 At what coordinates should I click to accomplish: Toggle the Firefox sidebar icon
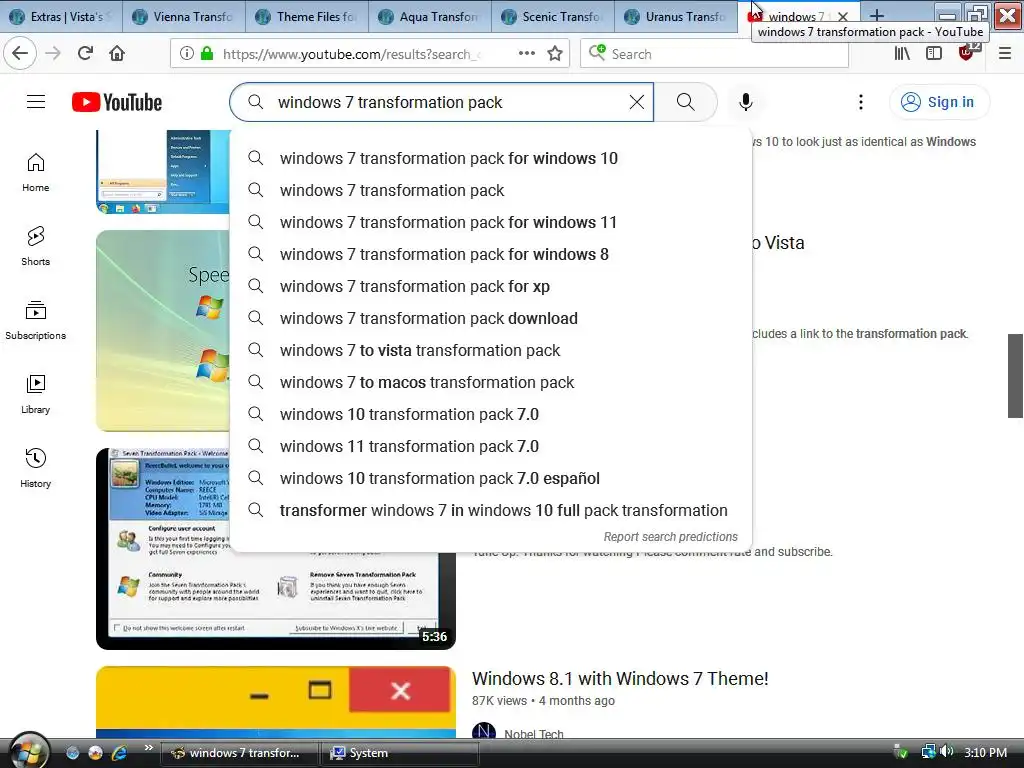(x=934, y=54)
